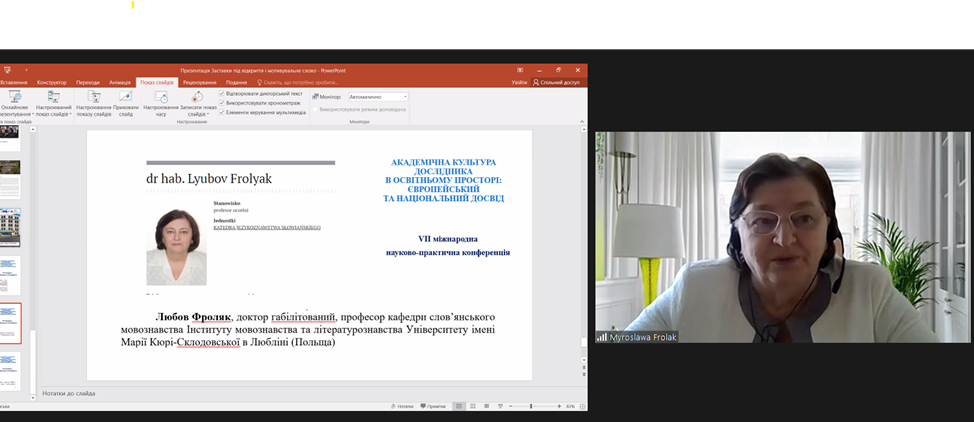Click Rehearse Timings (Настроювання часу) icon
This screenshot has width=974, height=422.
pyautogui.click(x=160, y=97)
